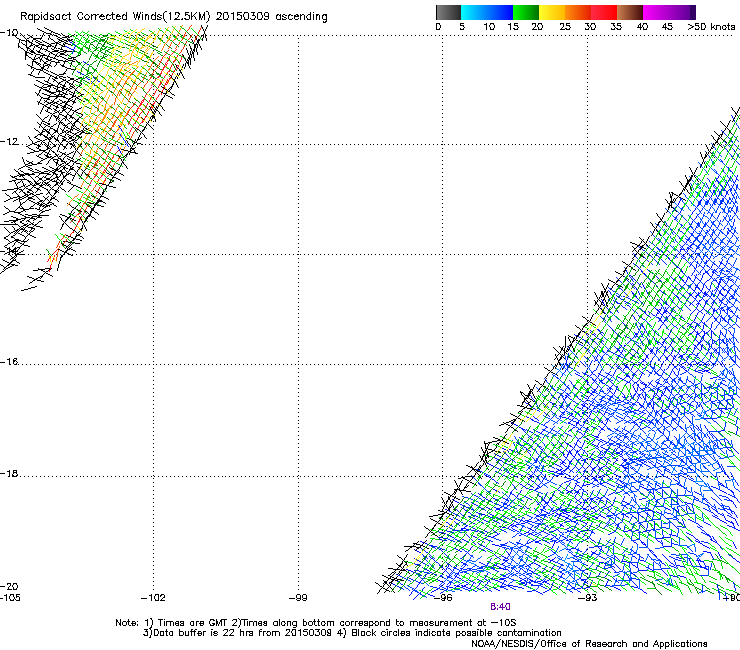Click the 'NOAA/NESDIS/Office of Research and Applications' credit

coord(589,643)
